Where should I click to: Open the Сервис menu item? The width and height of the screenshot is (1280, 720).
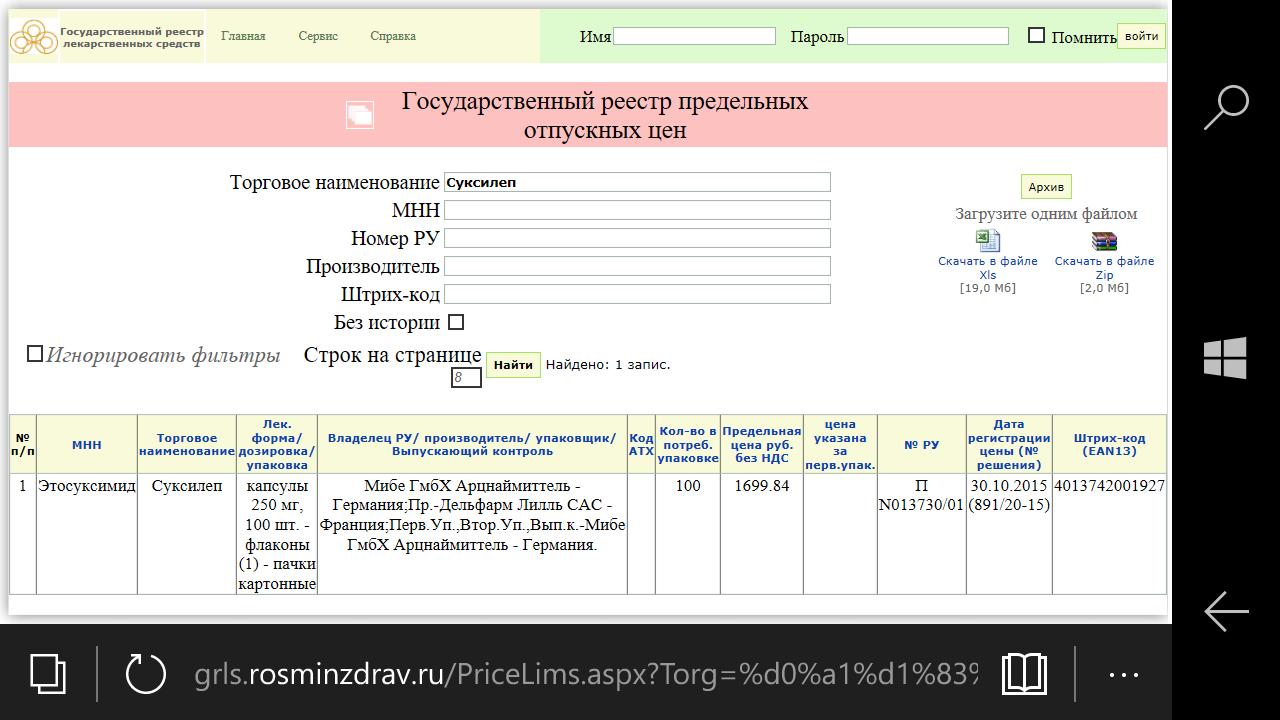pos(318,36)
